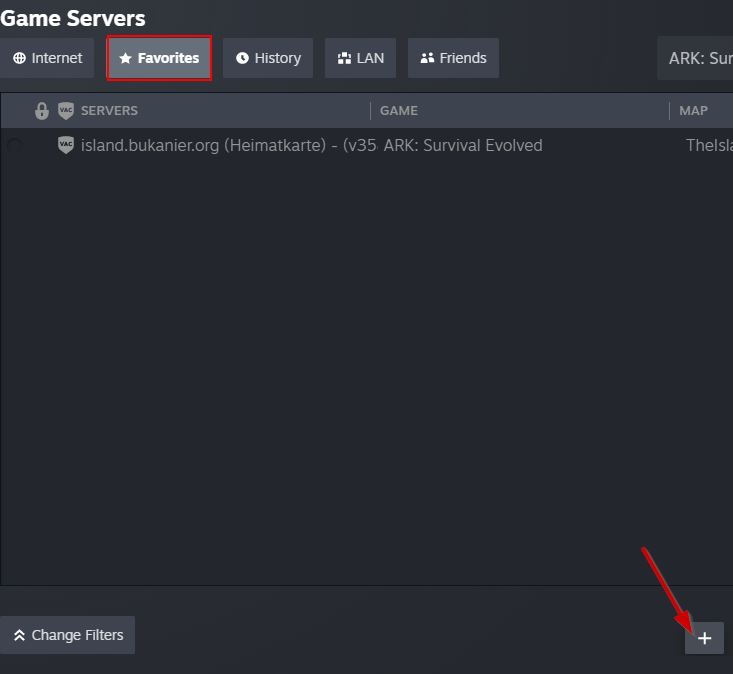Viewport: 733px width, 674px height.
Task: Expand the Change Filters panel
Action: [68, 635]
